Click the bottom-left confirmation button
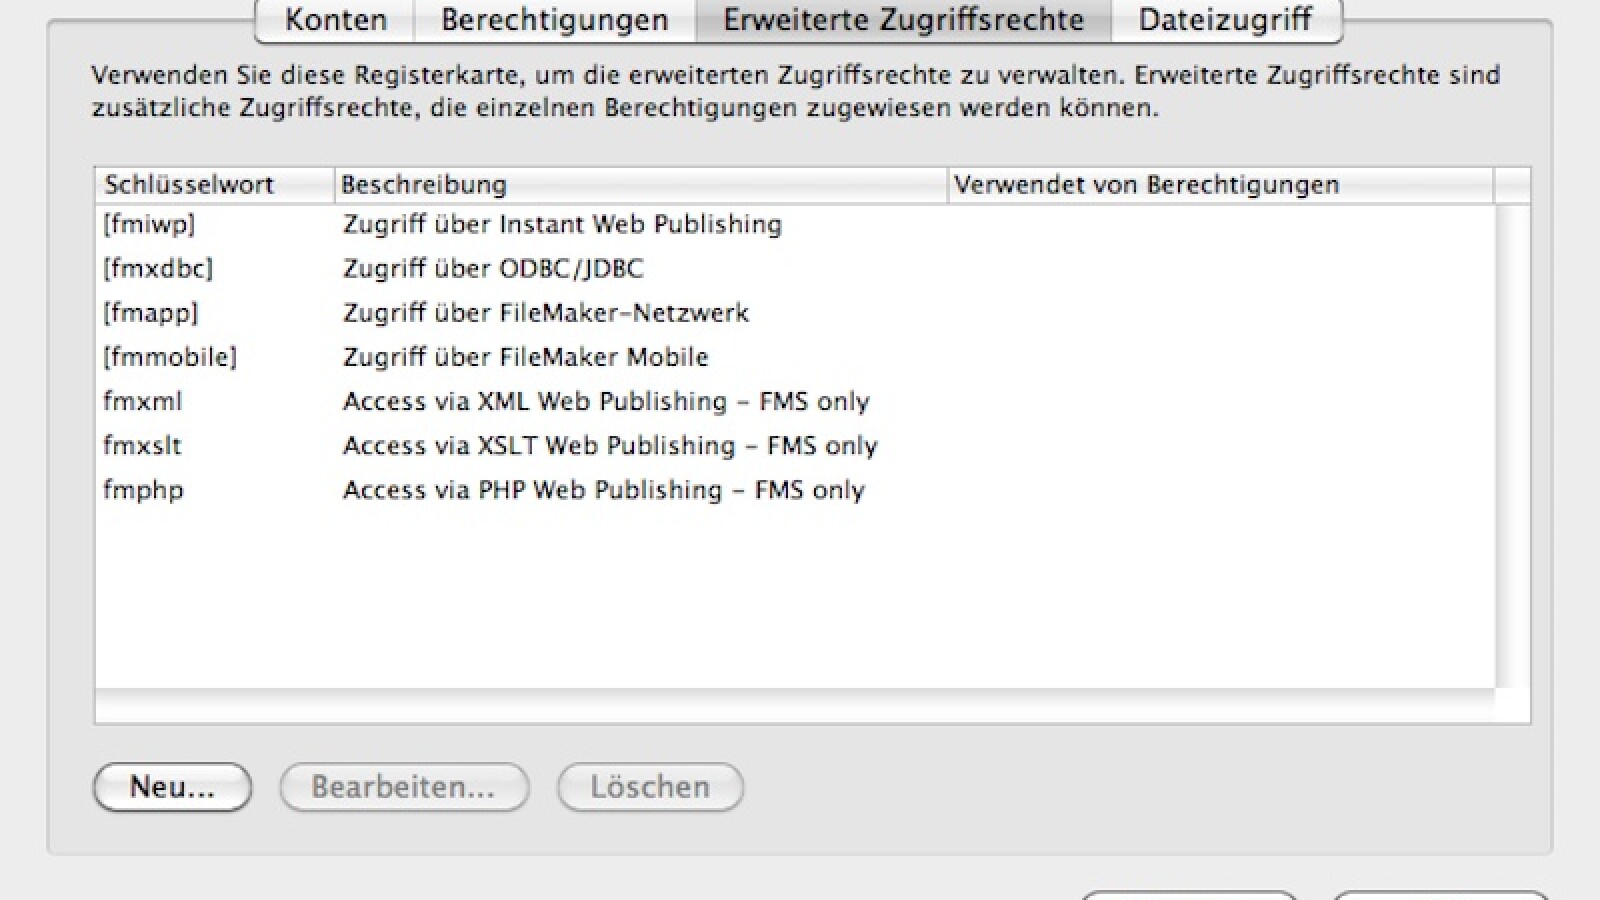1600x900 pixels. click(x=1190, y=896)
